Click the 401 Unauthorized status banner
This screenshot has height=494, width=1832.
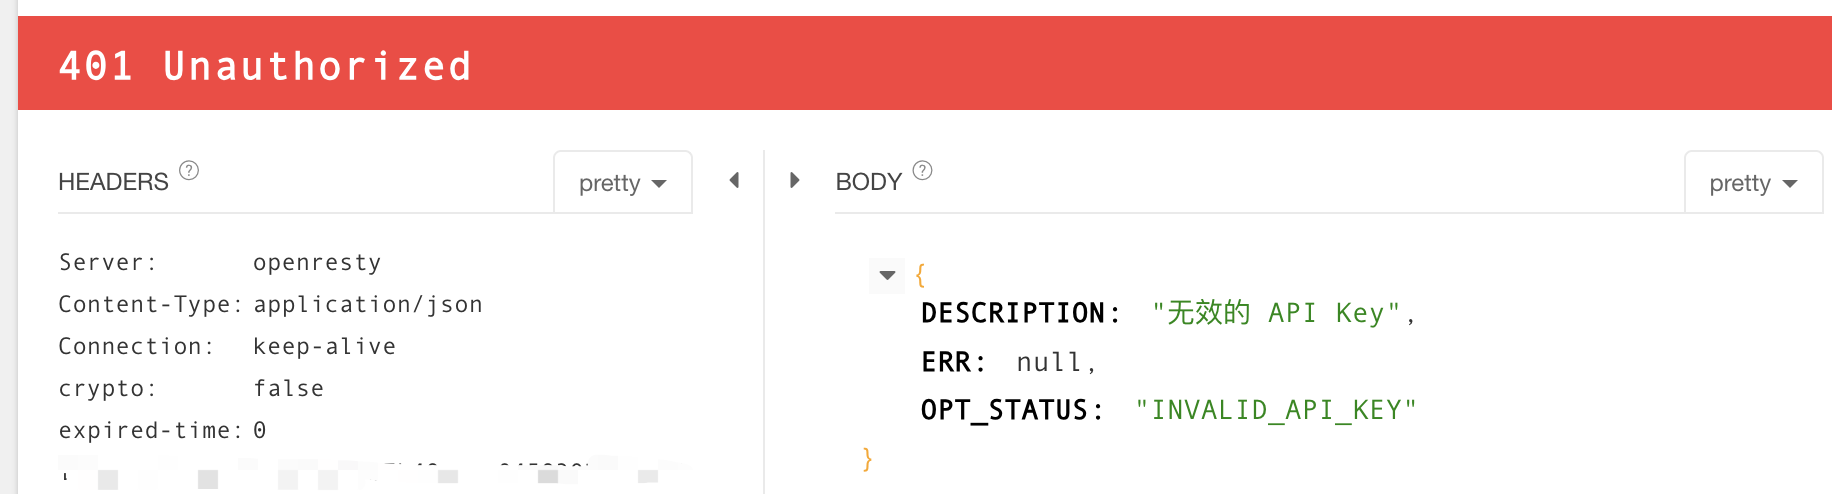click(265, 66)
